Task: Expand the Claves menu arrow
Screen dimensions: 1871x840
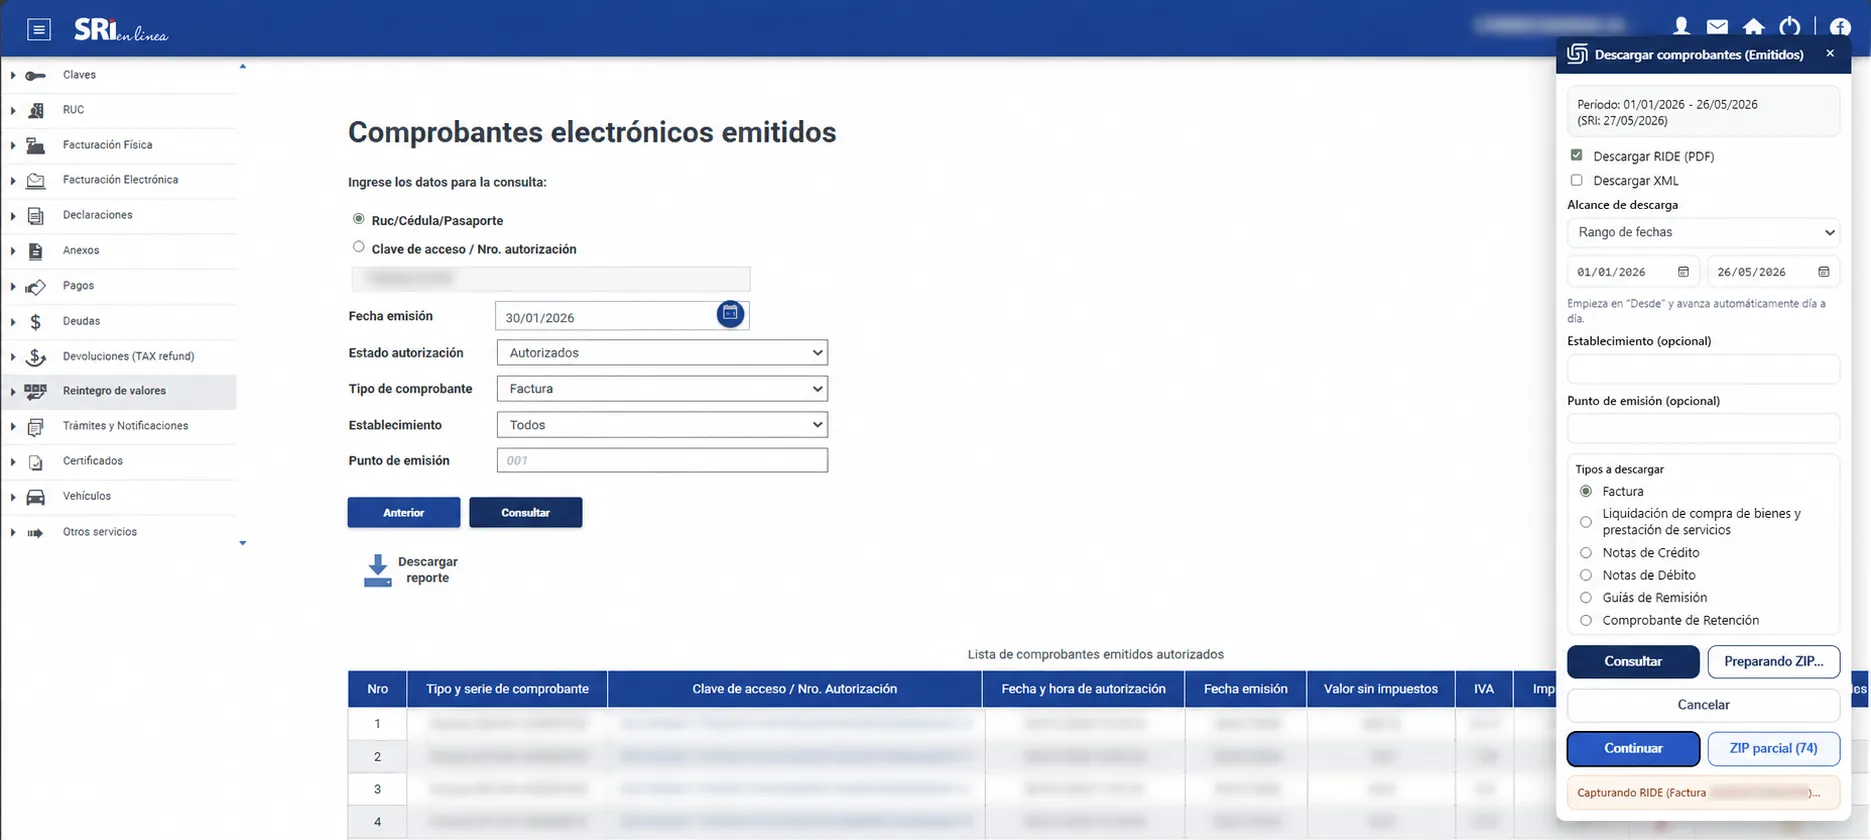Action: pos(13,76)
